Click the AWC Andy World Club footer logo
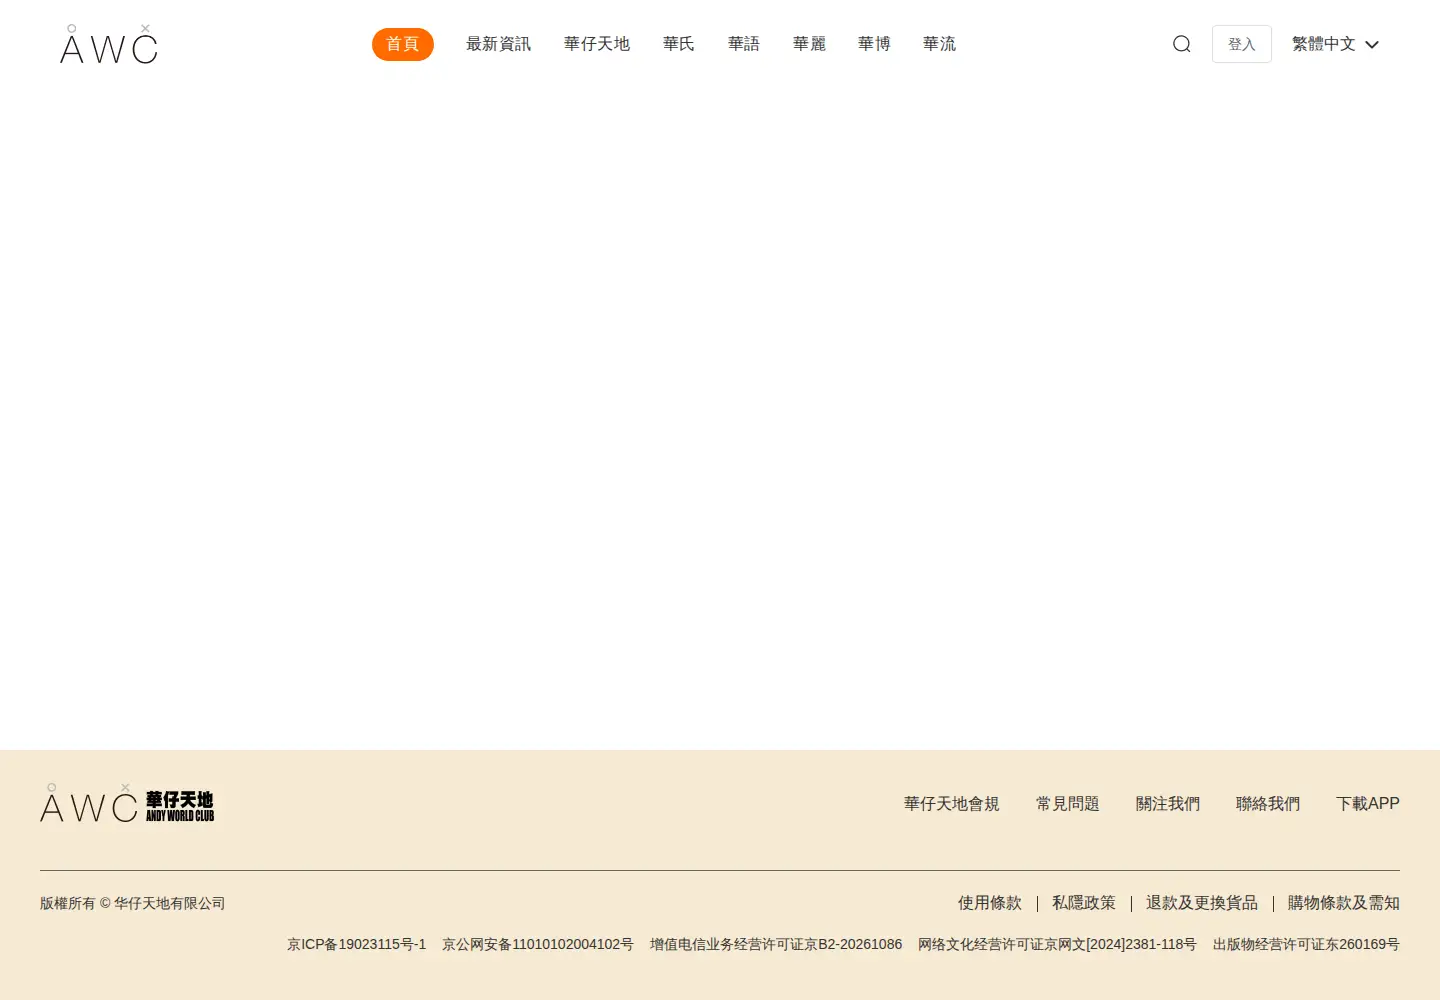1440x1000 pixels. 127,804
